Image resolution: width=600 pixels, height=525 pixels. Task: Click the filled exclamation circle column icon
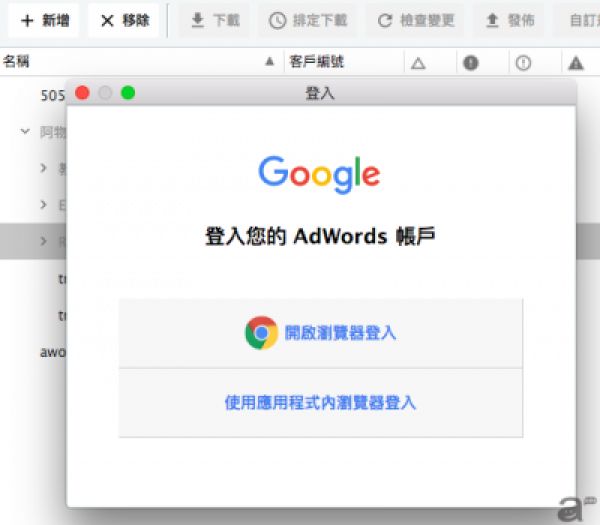click(471, 63)
